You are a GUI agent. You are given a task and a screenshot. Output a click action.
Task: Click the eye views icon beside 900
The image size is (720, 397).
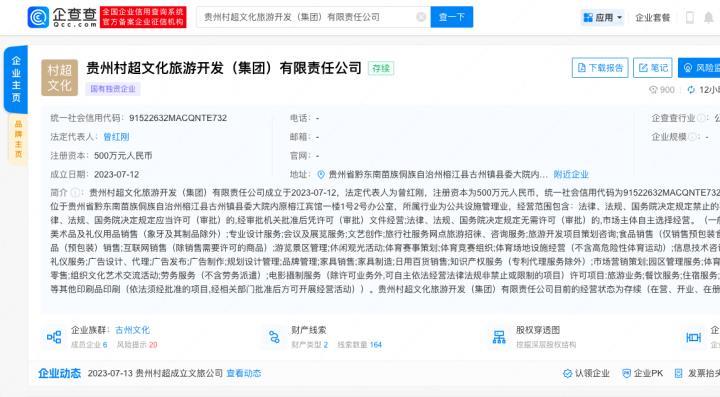(x=653, y=89)
